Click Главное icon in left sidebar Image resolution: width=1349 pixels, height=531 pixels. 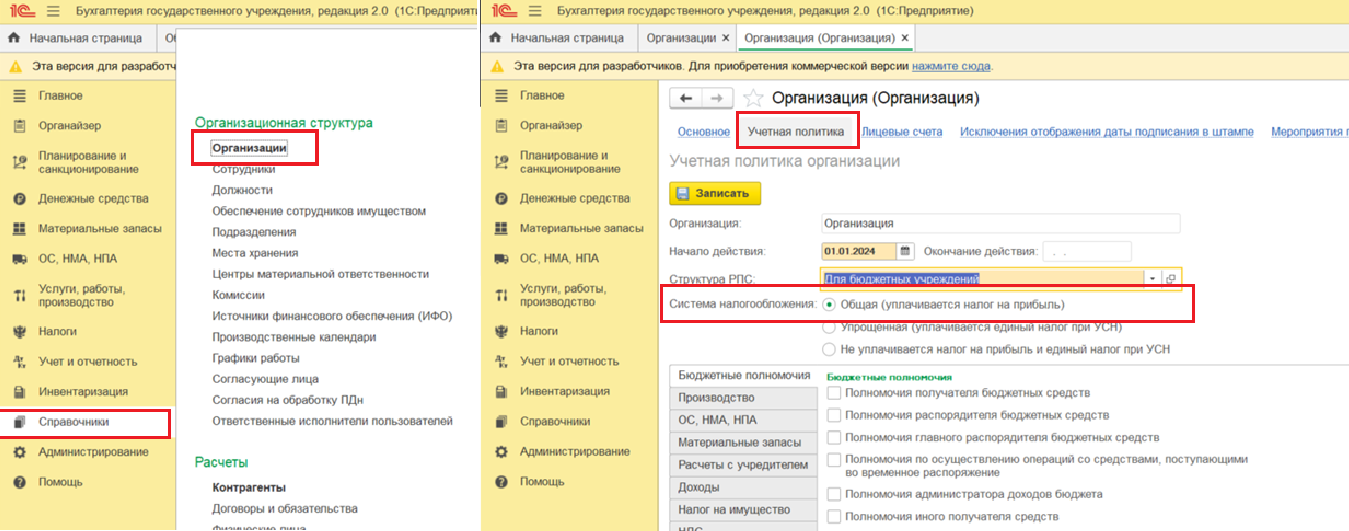tap(19, 95)
